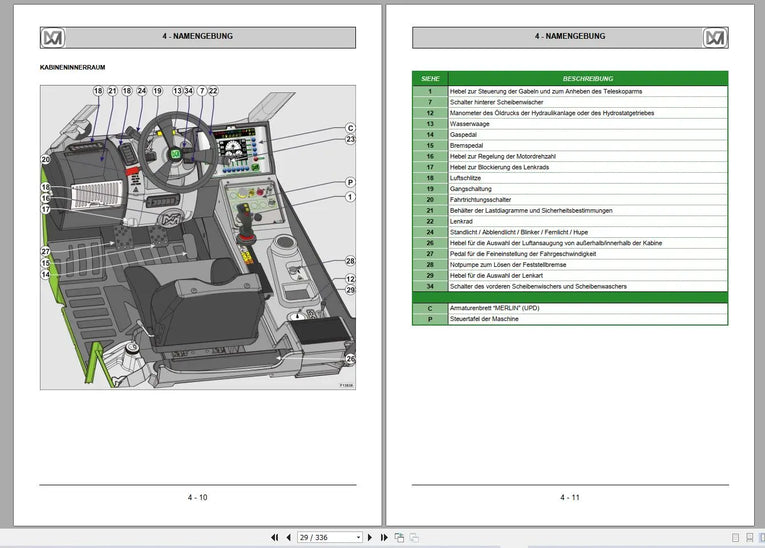This screenshot has width=765, height=548.
Task: Click page number 4 - 10 footer
Action: [198, 497]
